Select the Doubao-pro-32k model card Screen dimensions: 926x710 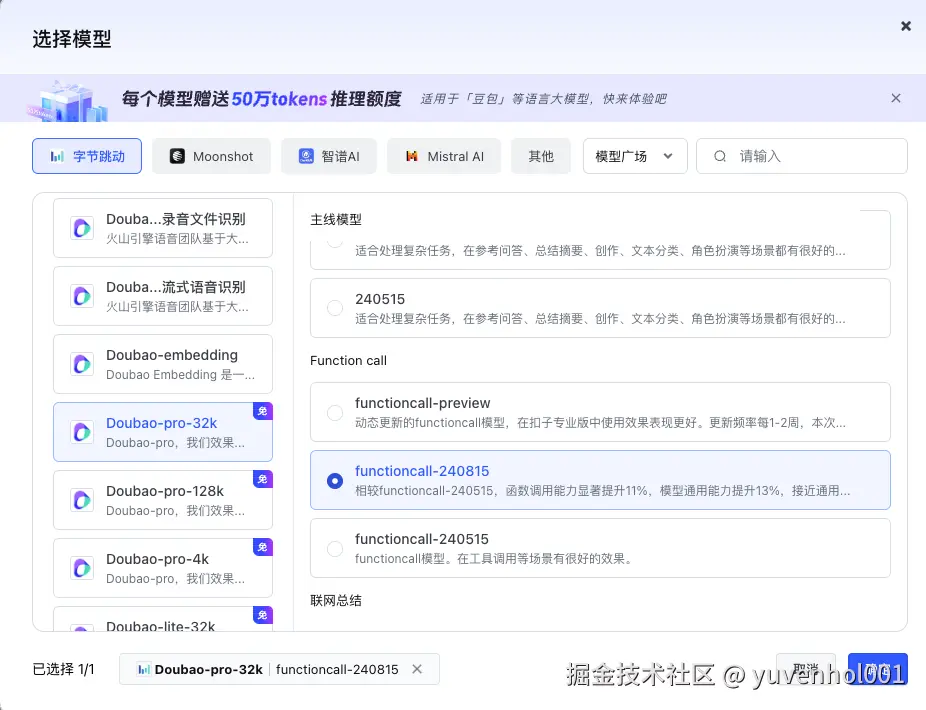click(163, 432)
